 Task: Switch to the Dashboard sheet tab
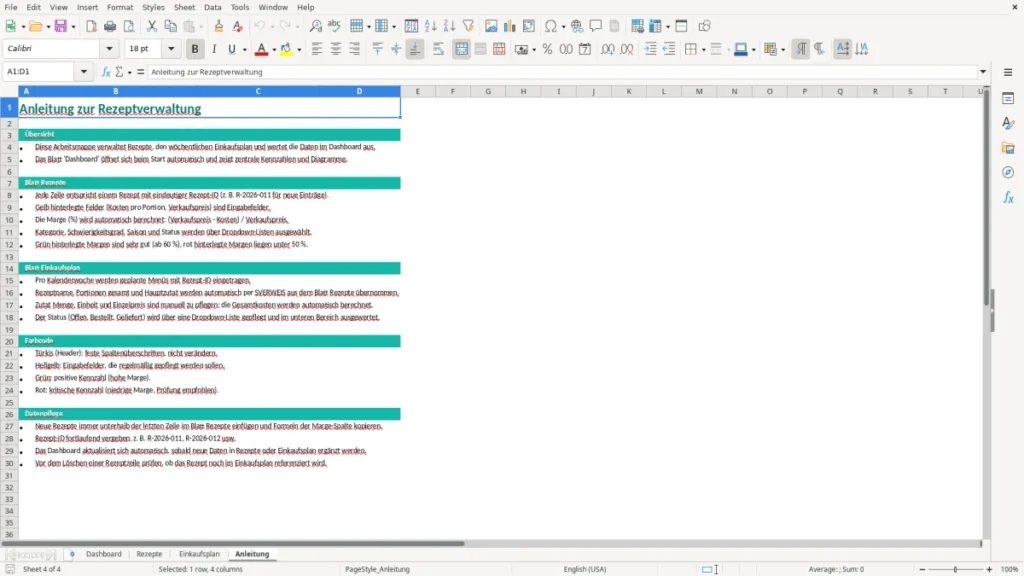[104, 554]
